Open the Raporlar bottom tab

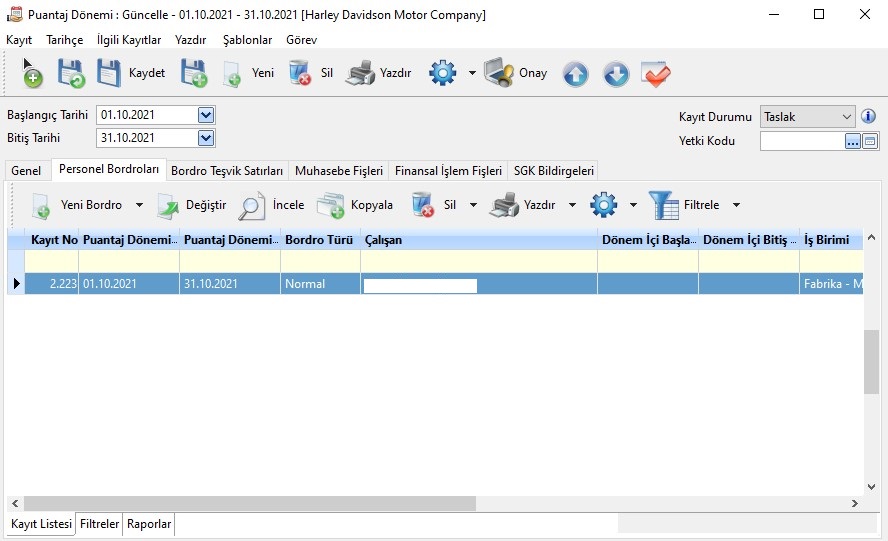(148, 524)
